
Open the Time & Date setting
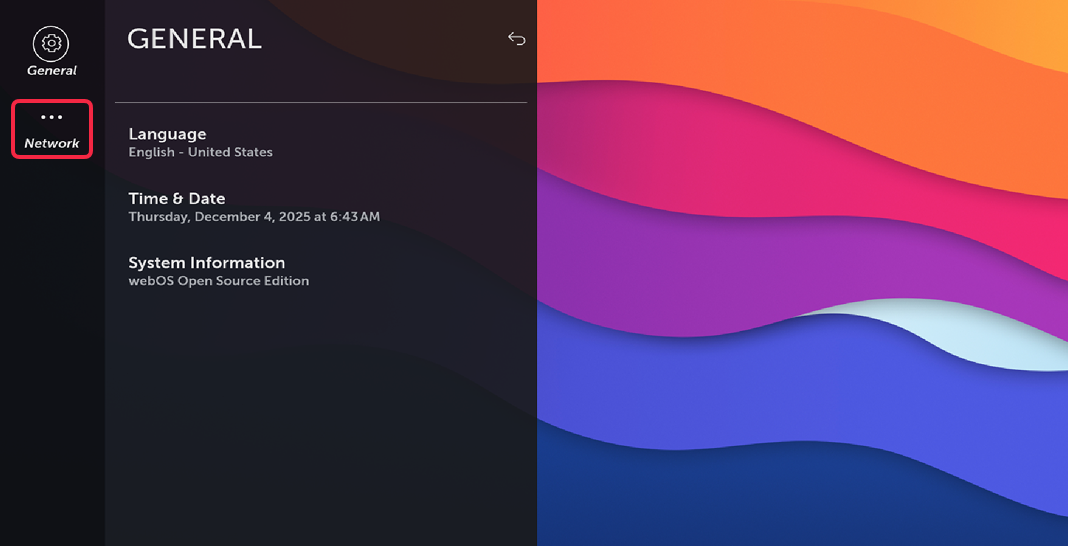(177, 198)
